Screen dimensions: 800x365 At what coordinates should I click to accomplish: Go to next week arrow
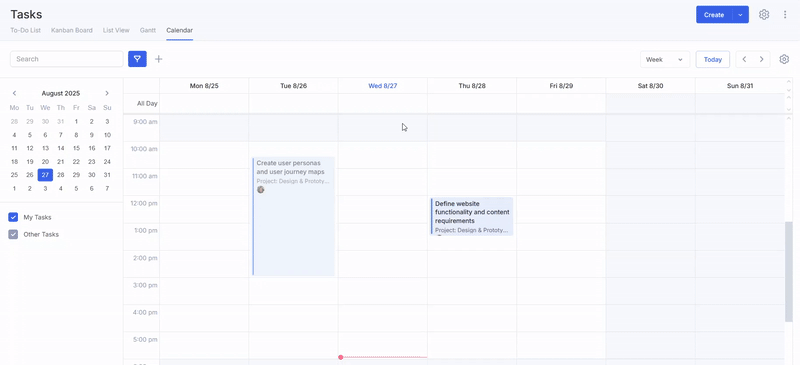tap(762, 59)
